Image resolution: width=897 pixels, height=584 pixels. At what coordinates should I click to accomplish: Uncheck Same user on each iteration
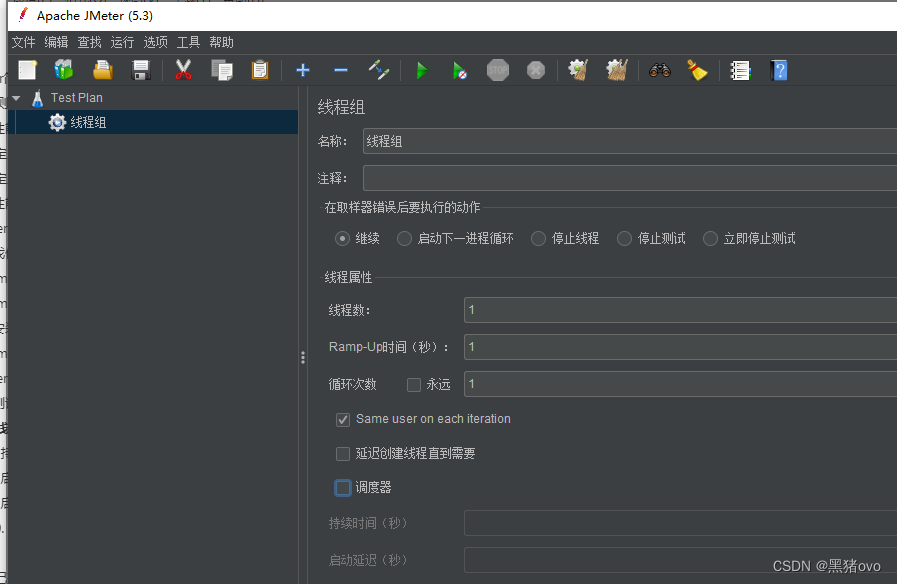[x=343, y=420]
